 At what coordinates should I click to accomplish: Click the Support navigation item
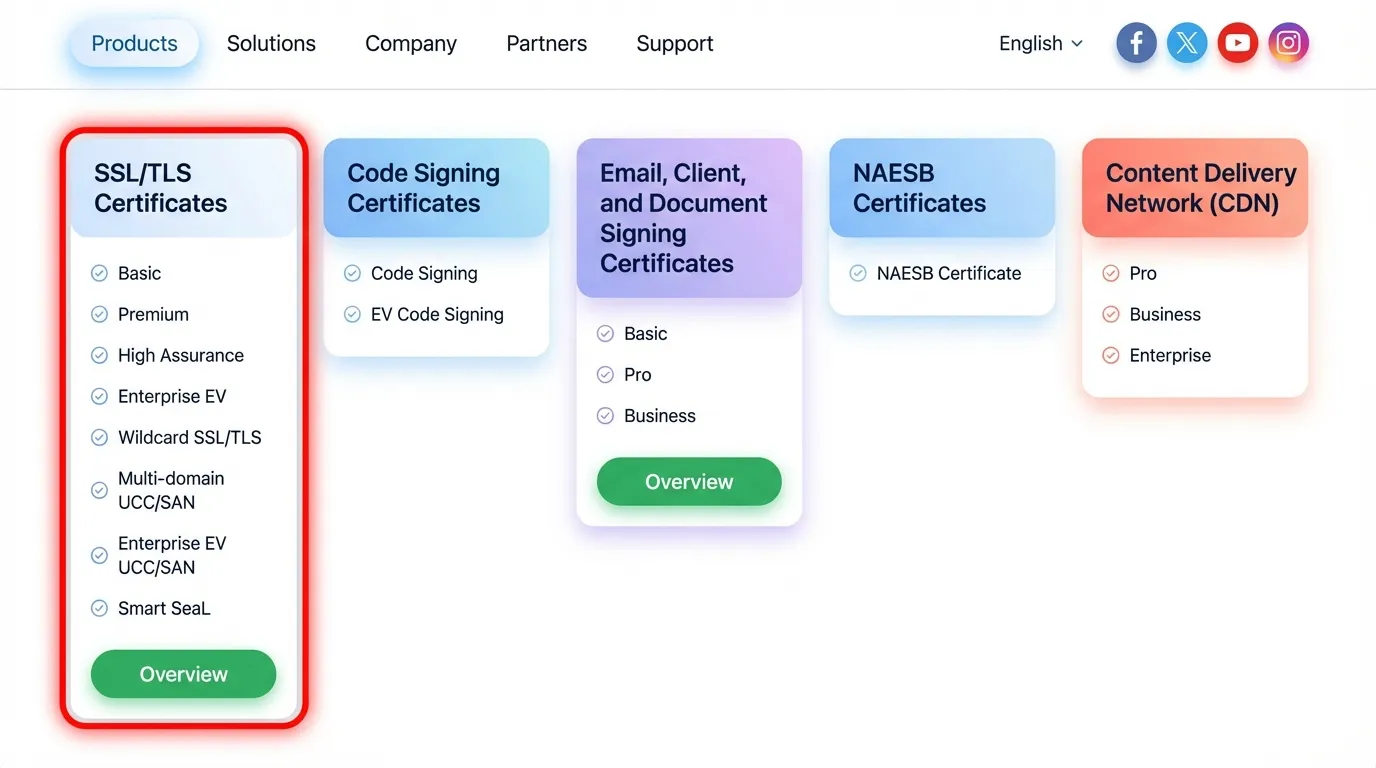click(x=674, y=43)
